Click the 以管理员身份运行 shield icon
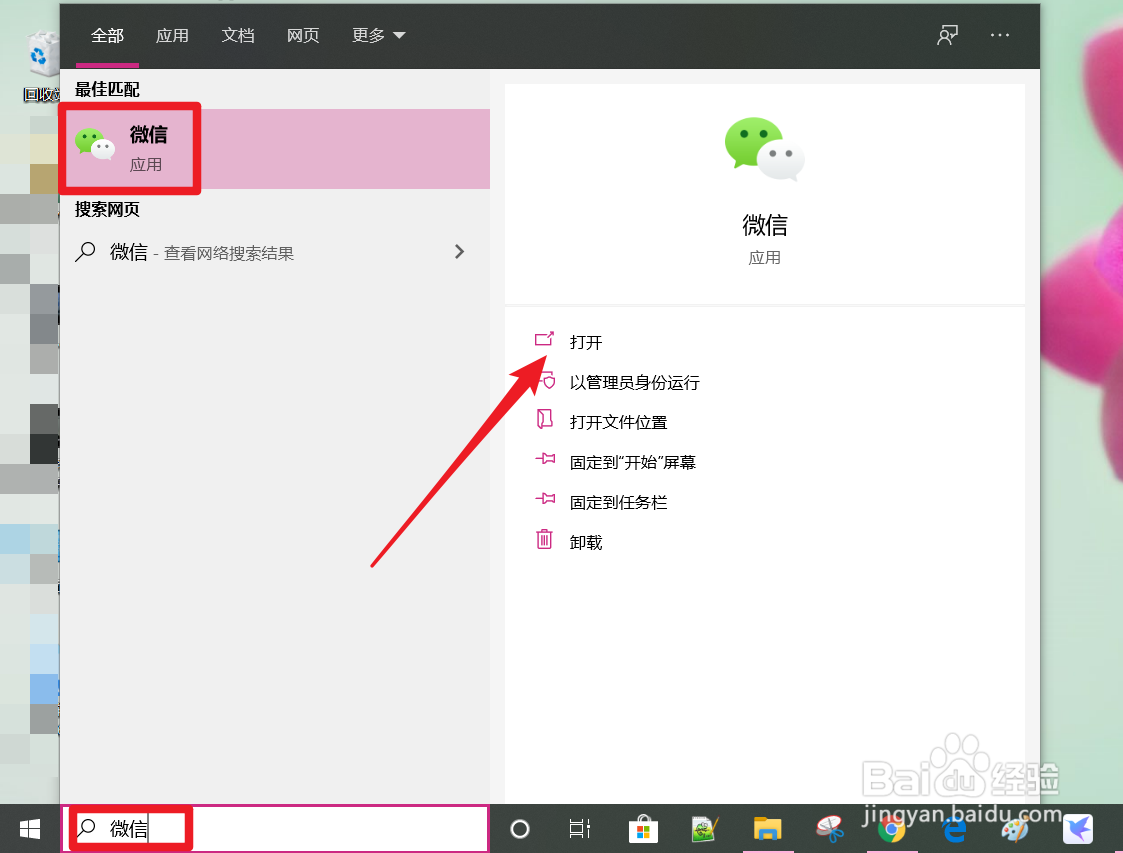Image resolution: width=1123 pixels, height=853 pixels. pos(544,380)
